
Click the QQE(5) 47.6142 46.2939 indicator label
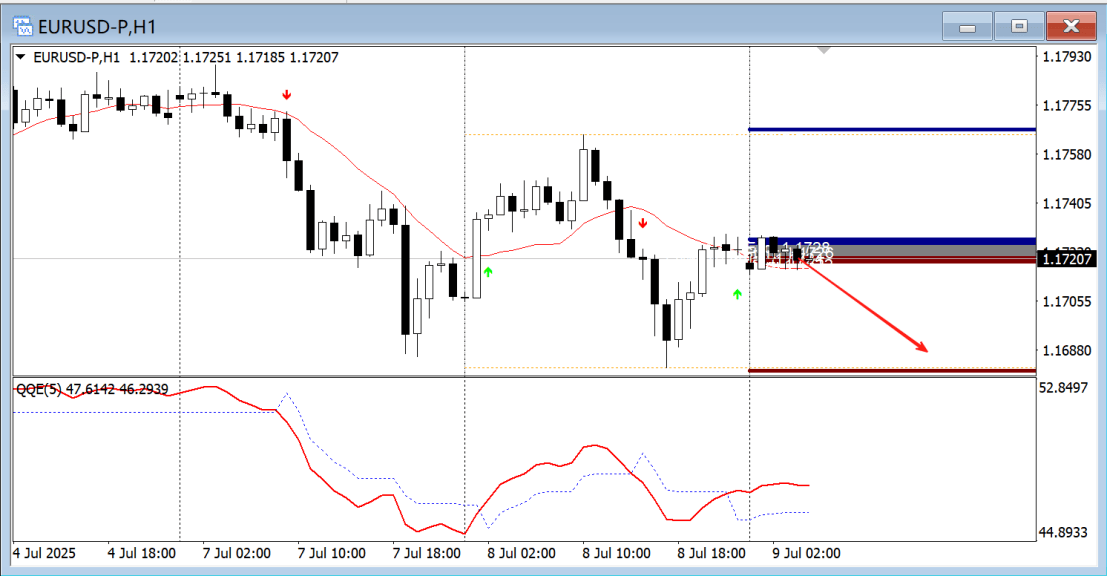click(92, 389)
